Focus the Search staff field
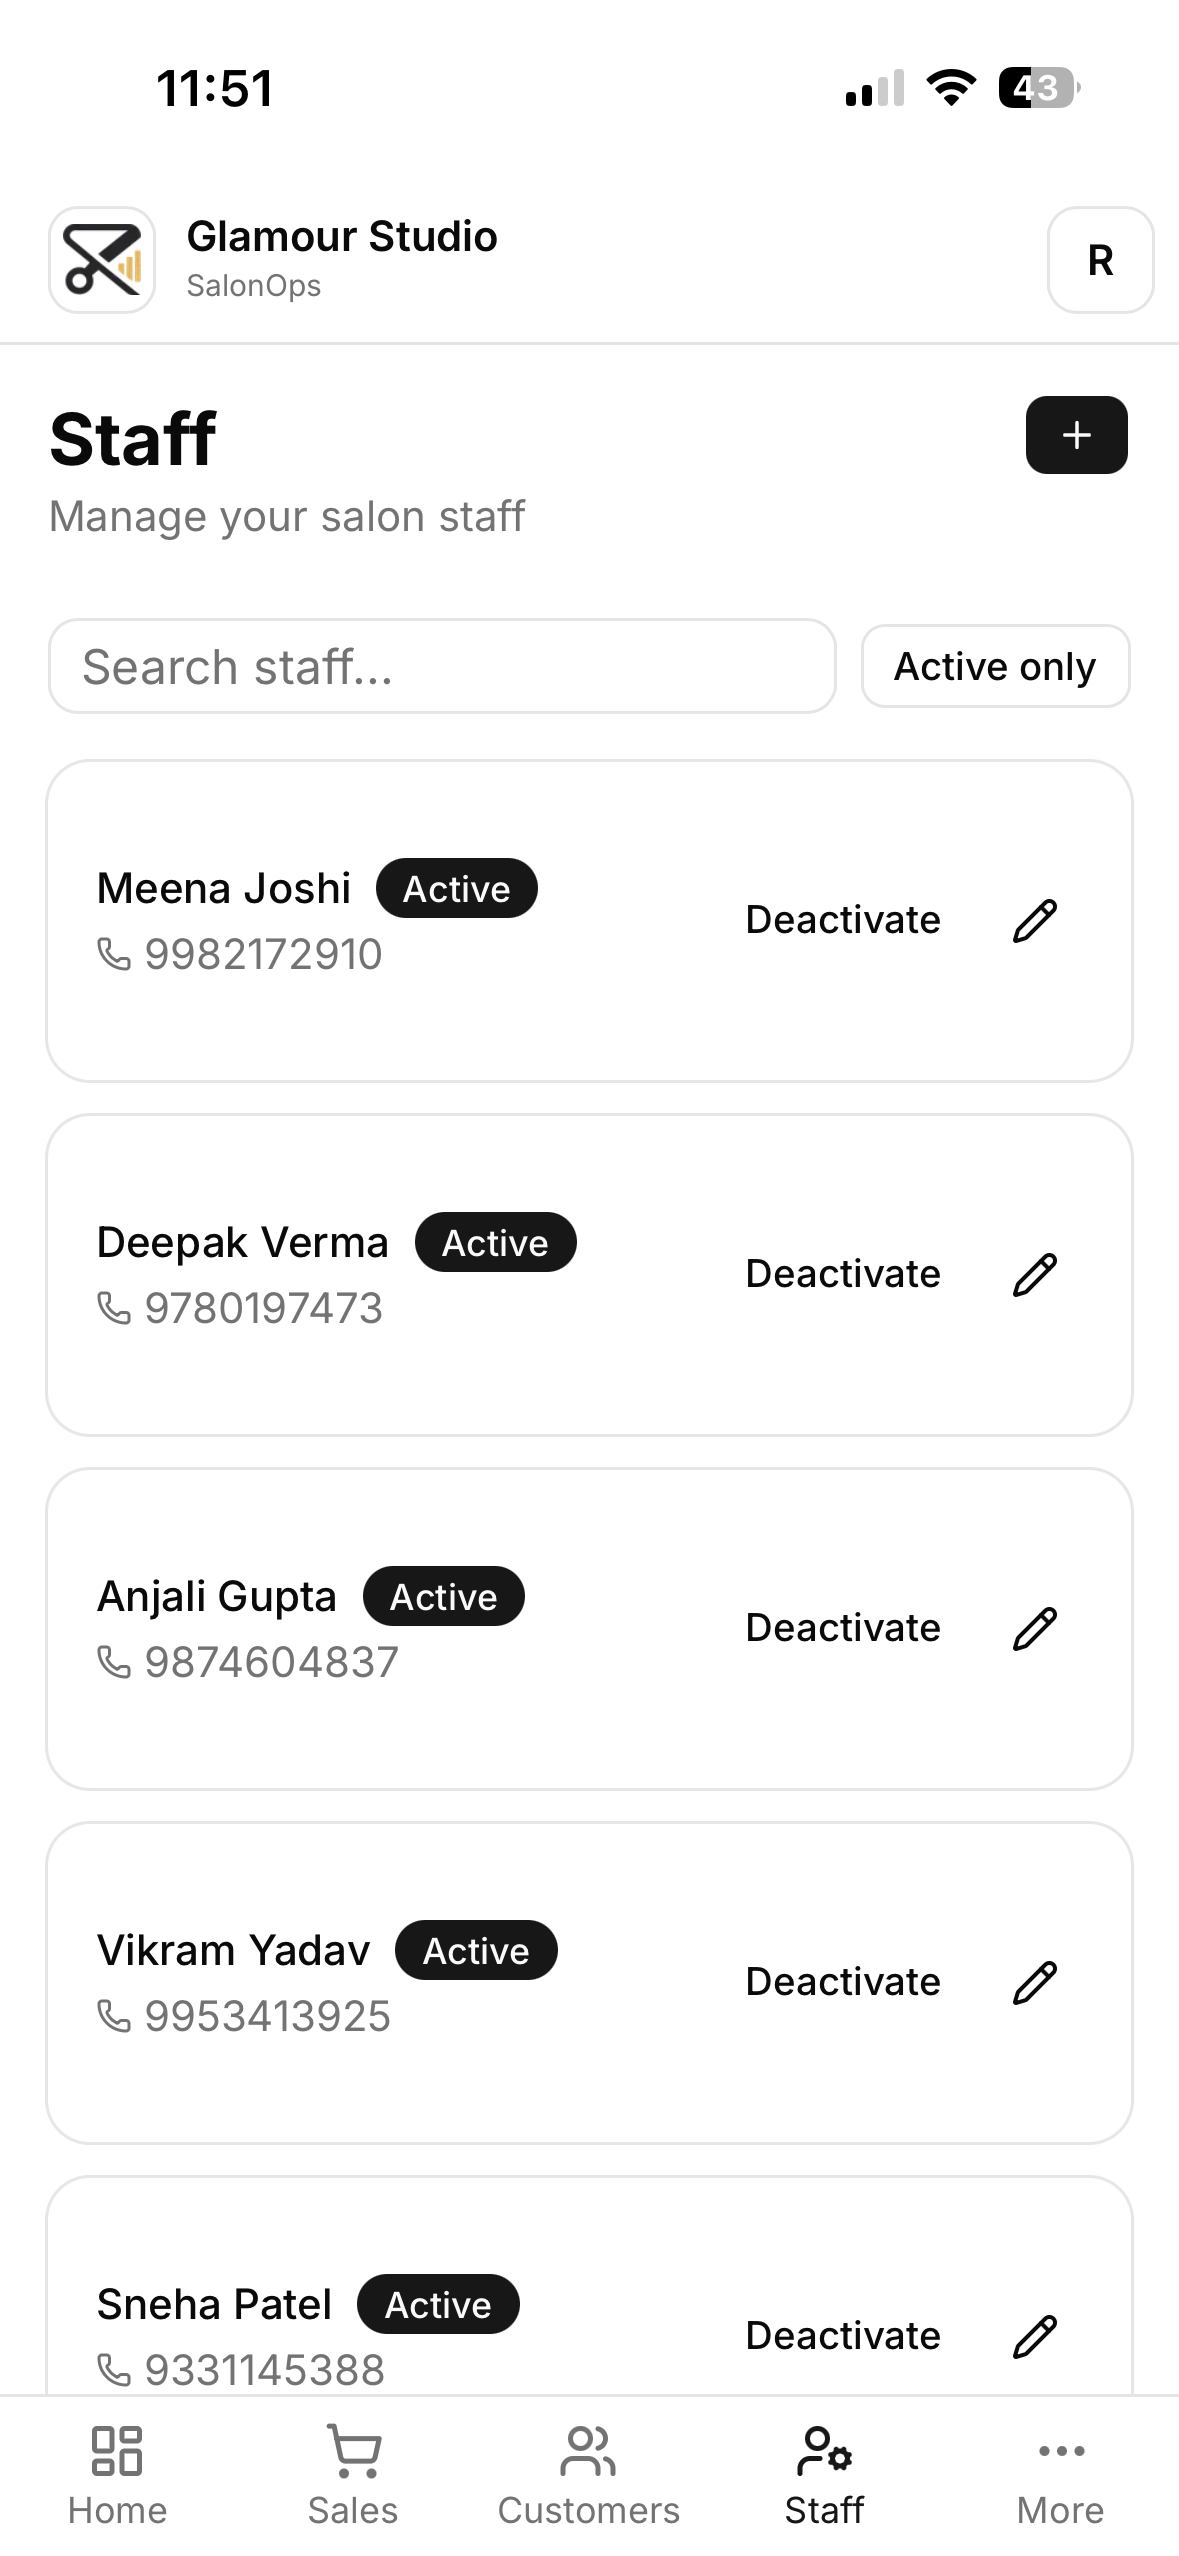Screen dimensions: 1179x2556 point(441,666)
